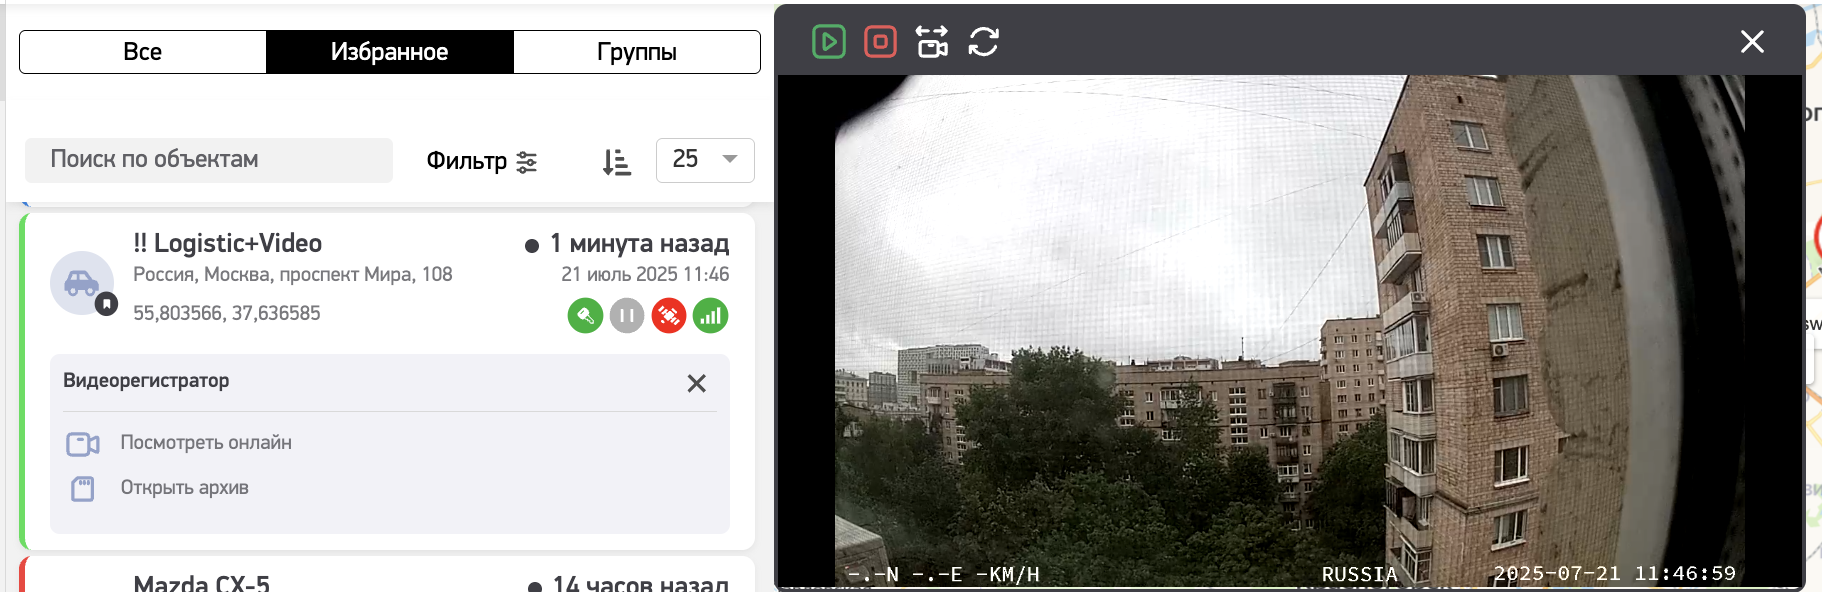
Task: Click the 1 минута назад status text
Action: pyautogui.click(x=639, y=243)
